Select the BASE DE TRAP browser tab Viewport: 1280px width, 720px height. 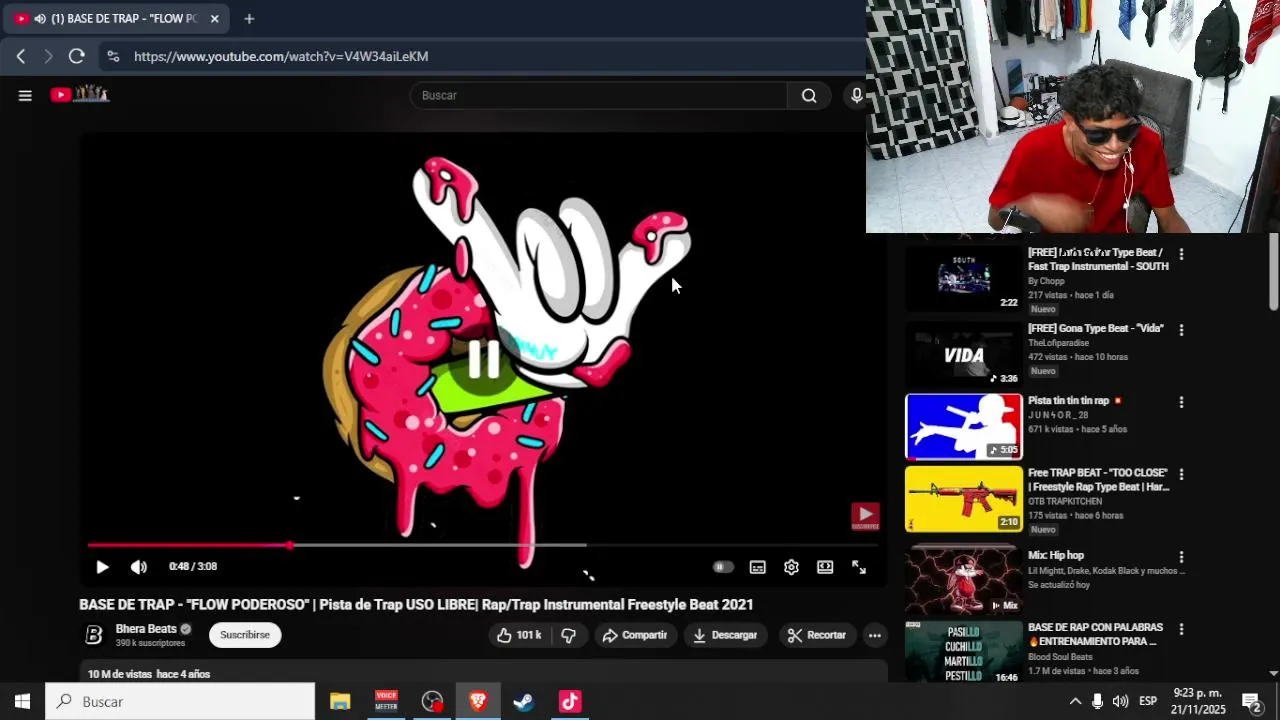[116, 19]
